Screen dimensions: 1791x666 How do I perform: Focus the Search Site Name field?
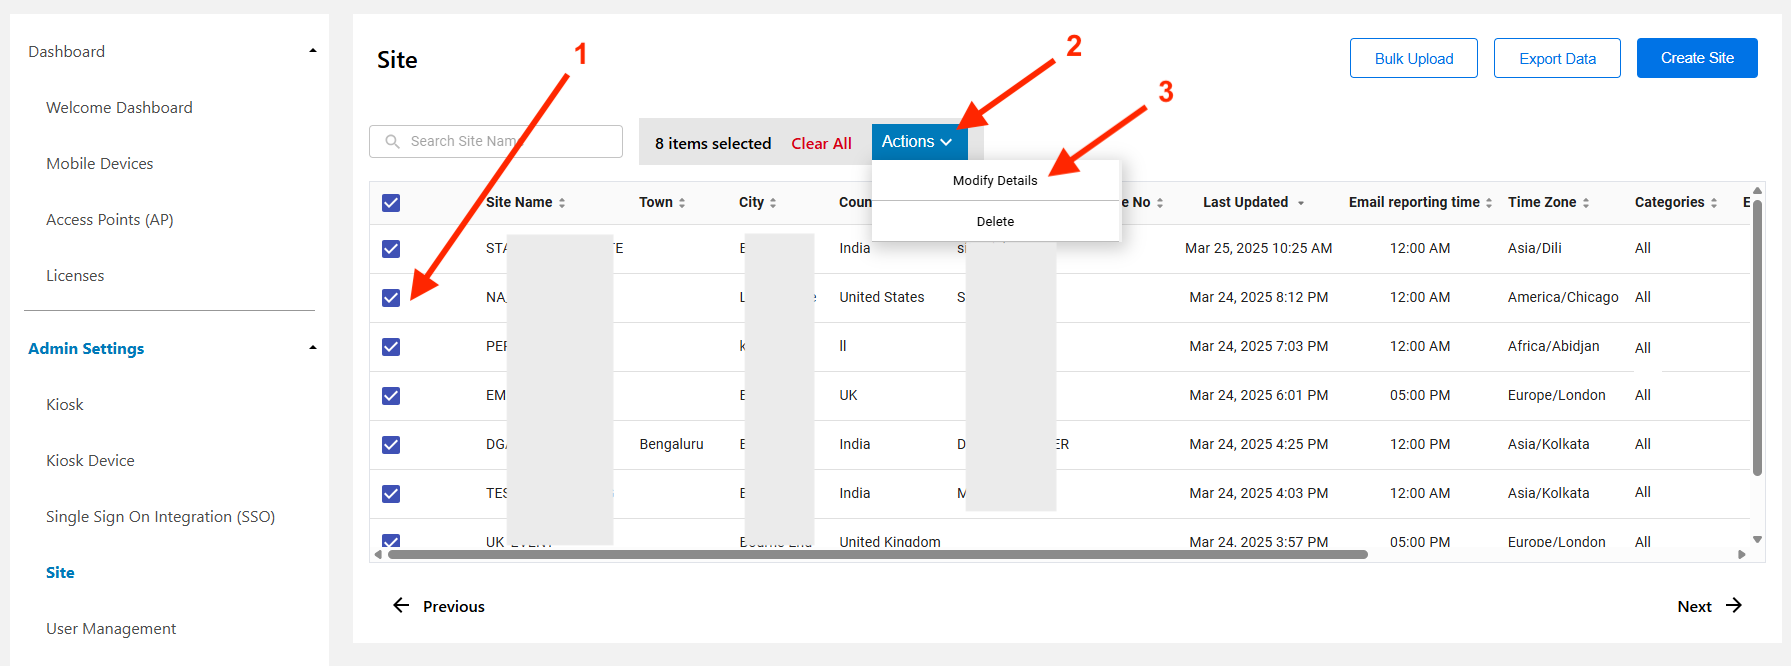click(510, 142)
